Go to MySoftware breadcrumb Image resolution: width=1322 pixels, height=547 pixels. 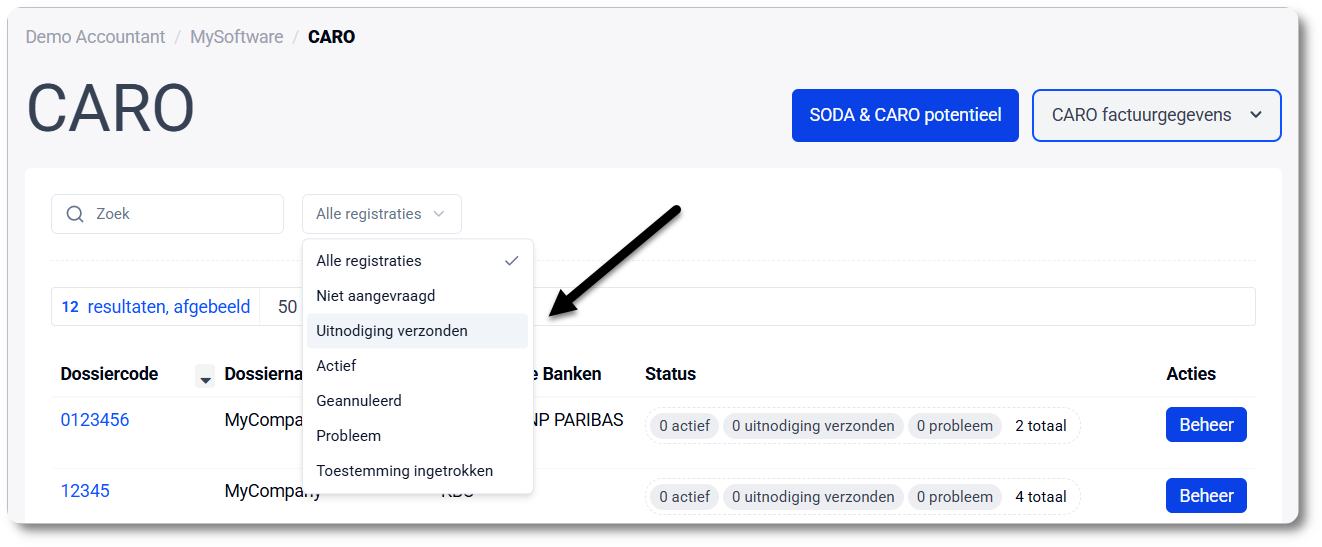(x=237, y=37)
